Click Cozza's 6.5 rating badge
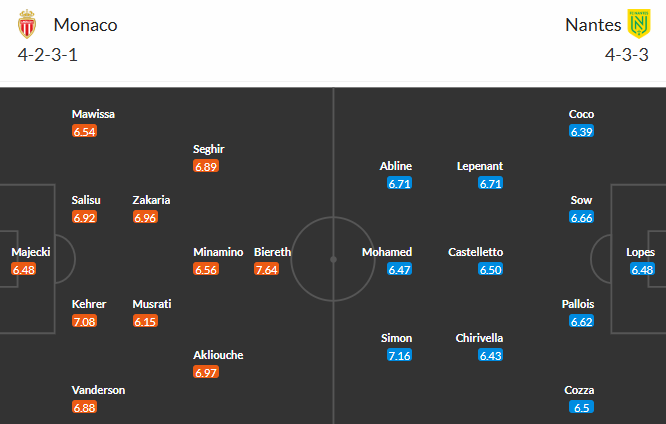Screen dimensions: 666x424 [581, 407]
